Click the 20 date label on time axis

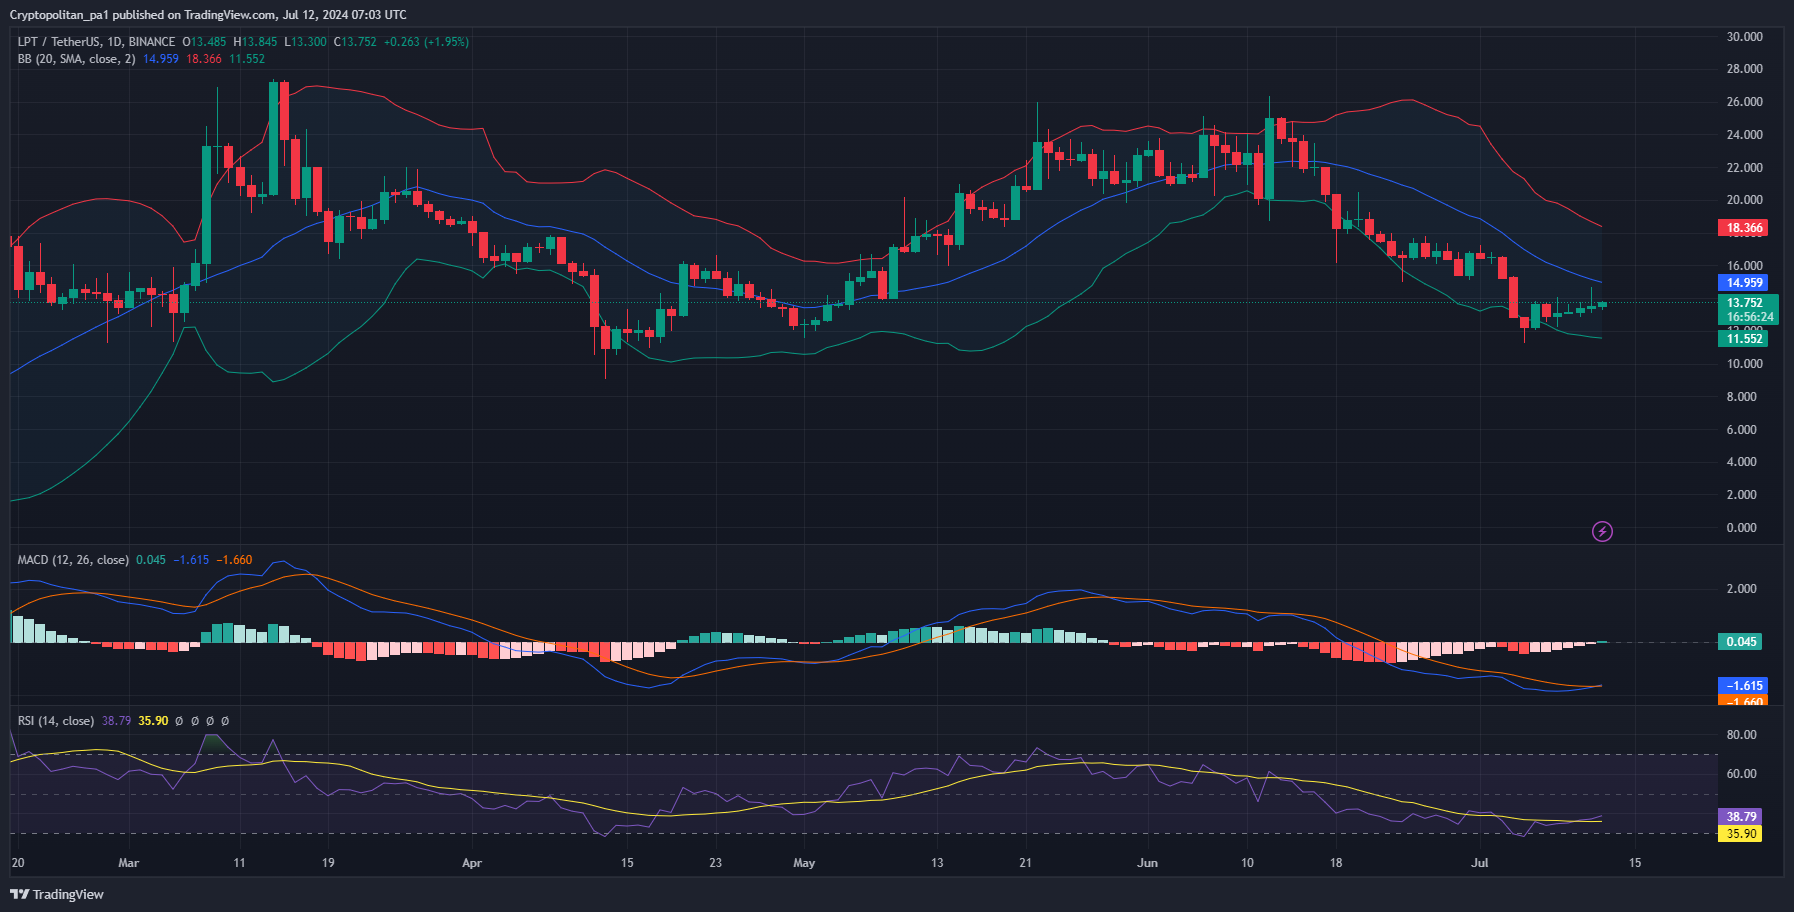click(17, 863)
